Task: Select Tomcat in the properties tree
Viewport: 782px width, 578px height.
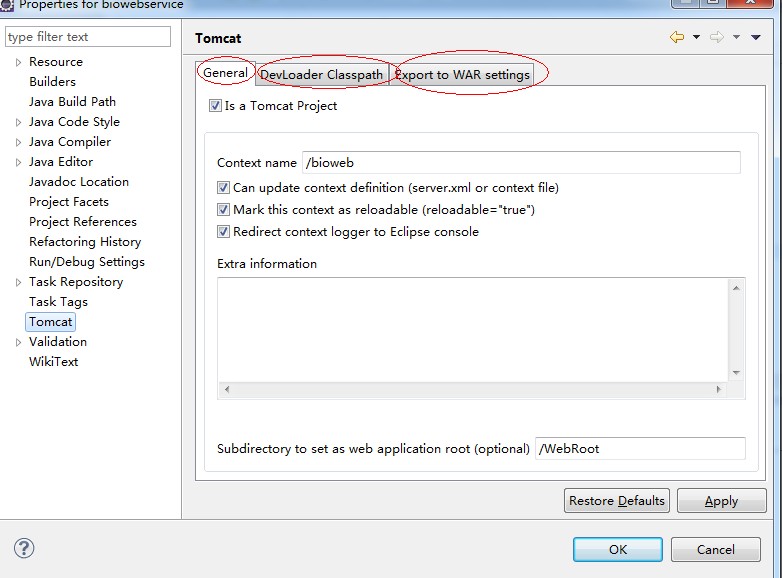Action: click(50, 322)
